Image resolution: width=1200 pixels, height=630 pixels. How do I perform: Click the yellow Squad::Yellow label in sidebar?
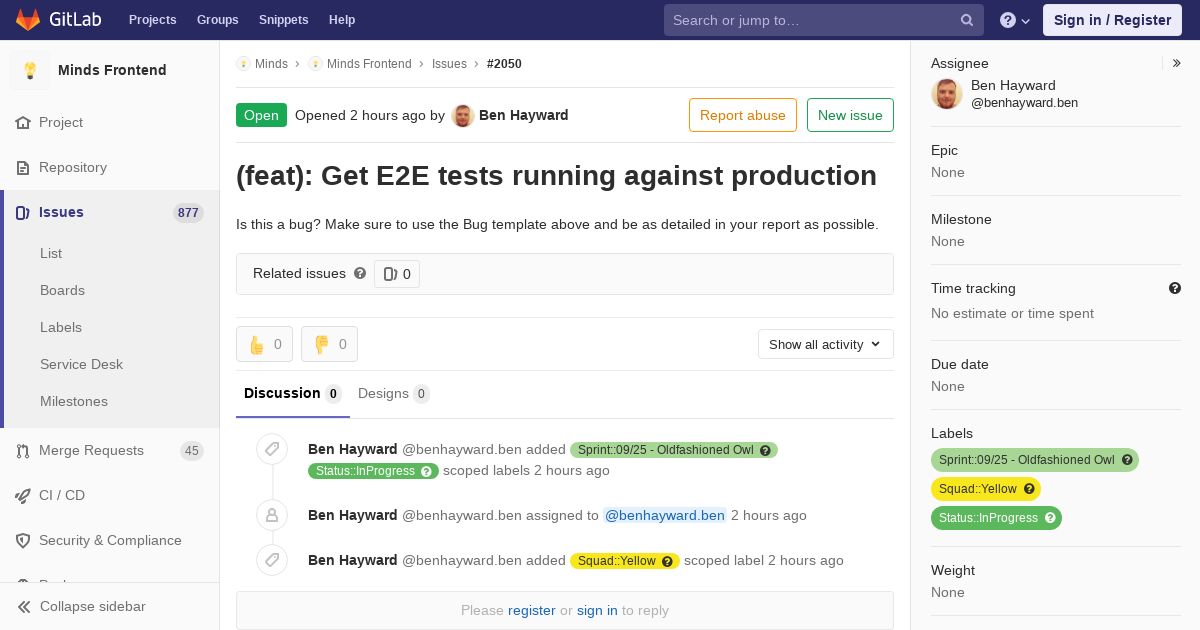pos(978,489)
